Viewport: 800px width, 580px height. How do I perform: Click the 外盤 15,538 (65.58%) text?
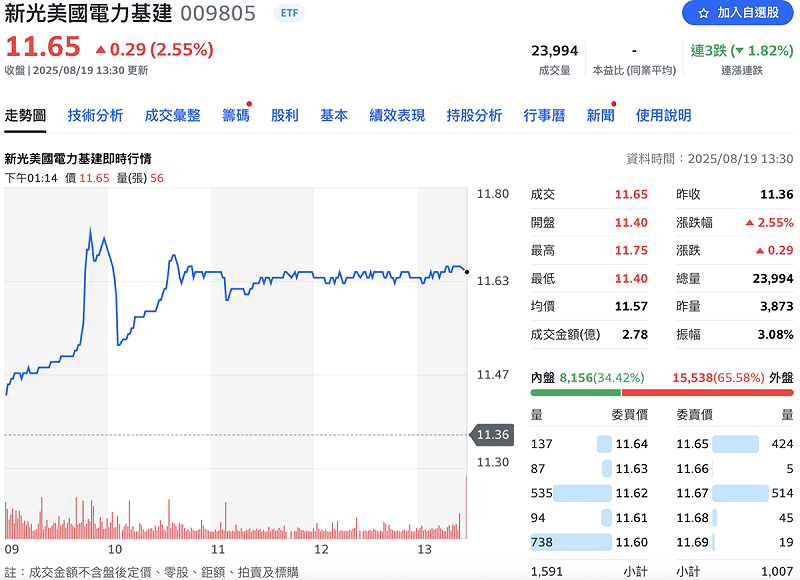pyautogui.click(x=733, y=378)
